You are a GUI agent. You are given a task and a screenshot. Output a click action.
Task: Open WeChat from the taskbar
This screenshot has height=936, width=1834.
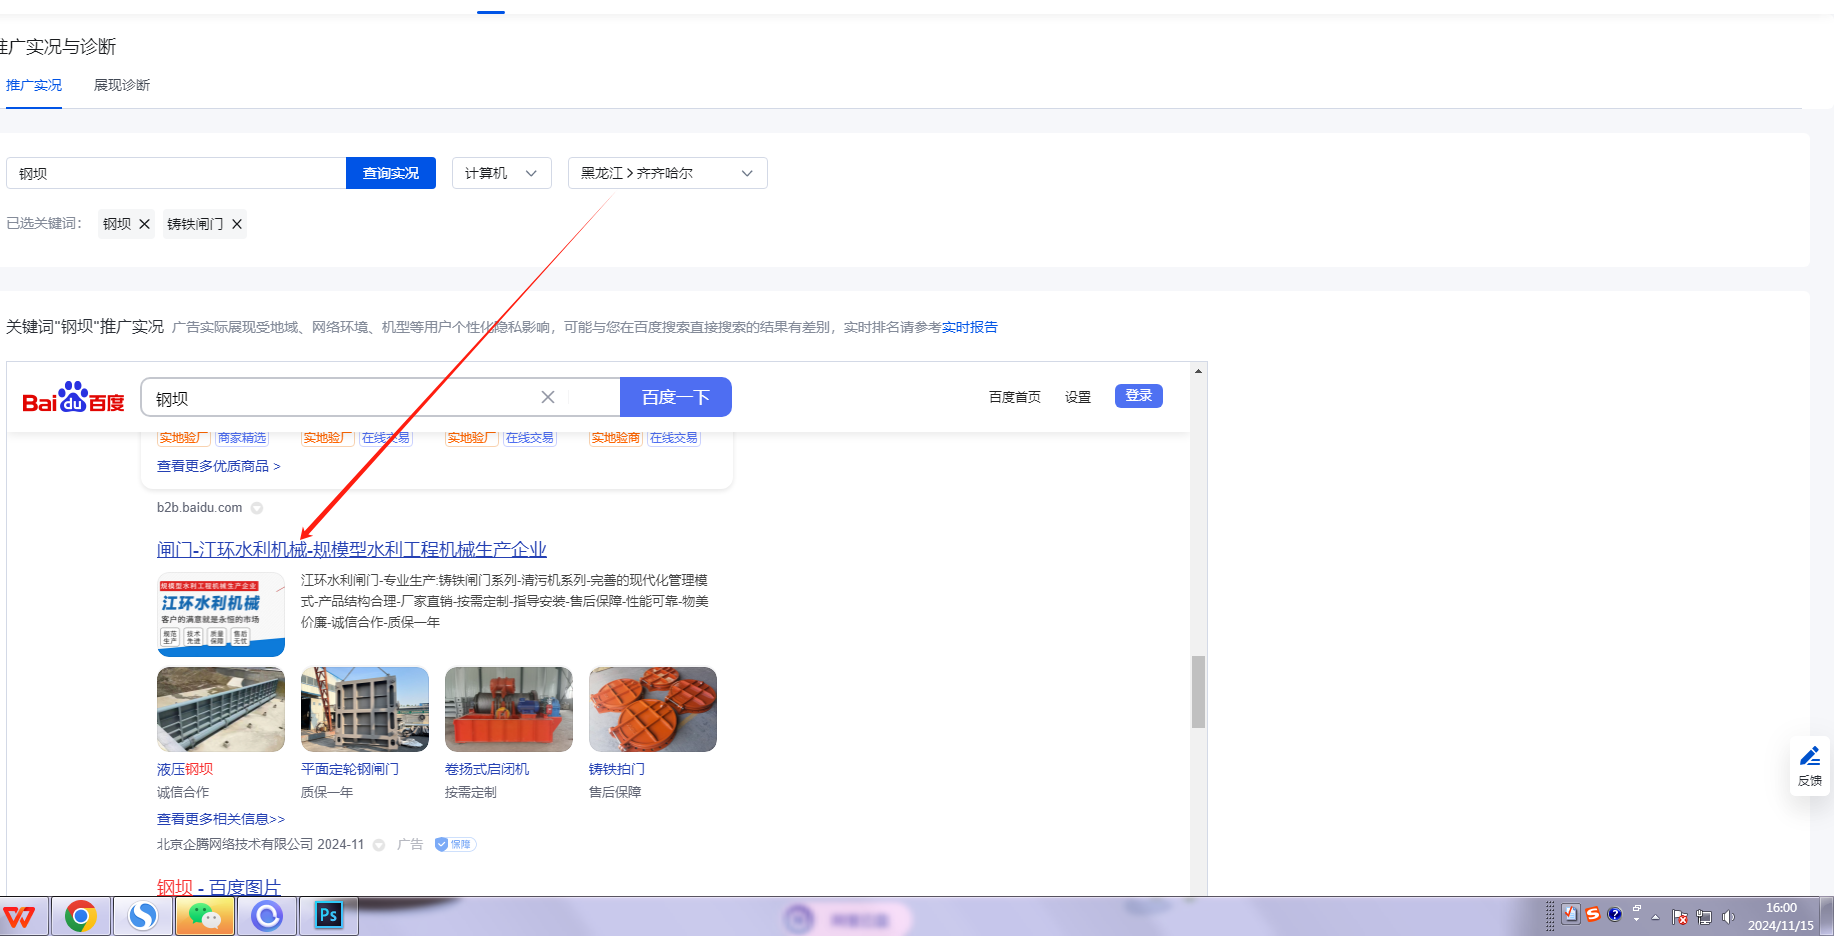coord(205,916)
